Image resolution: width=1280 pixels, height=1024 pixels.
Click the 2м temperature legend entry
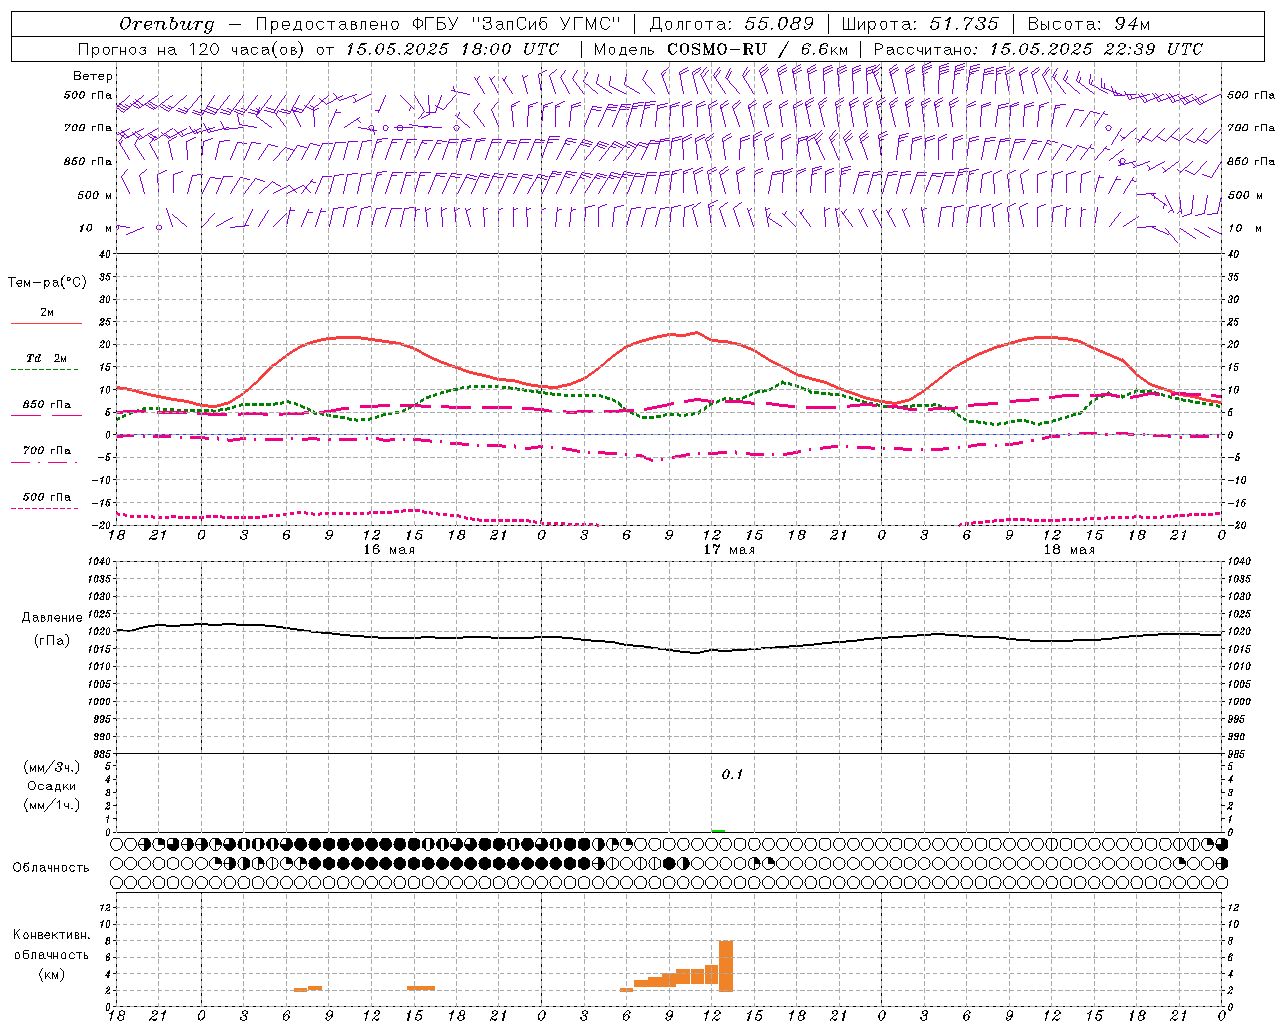47,312
